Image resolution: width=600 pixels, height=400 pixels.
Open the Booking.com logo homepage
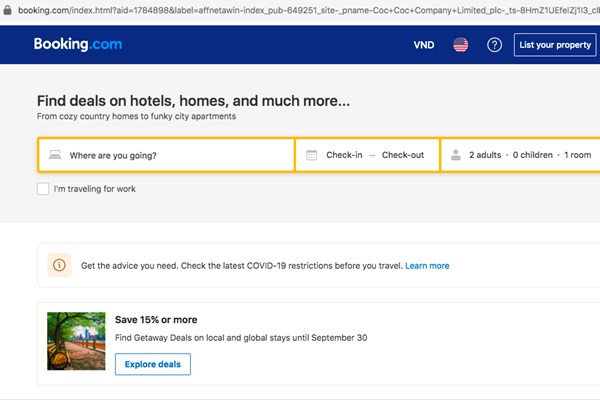[78, 44]
